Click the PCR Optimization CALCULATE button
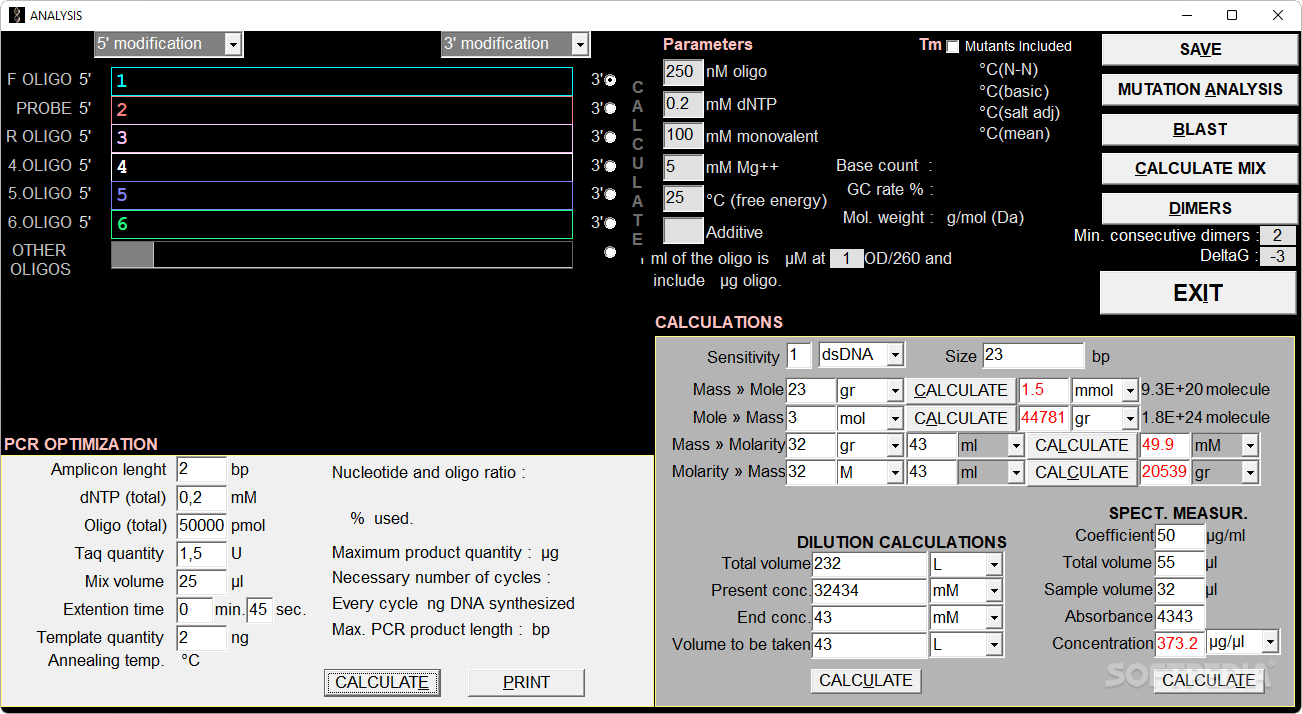Image resolution: width=1302 pixels, height=714 pixels. pyautogui.click(x=382, y=682)
